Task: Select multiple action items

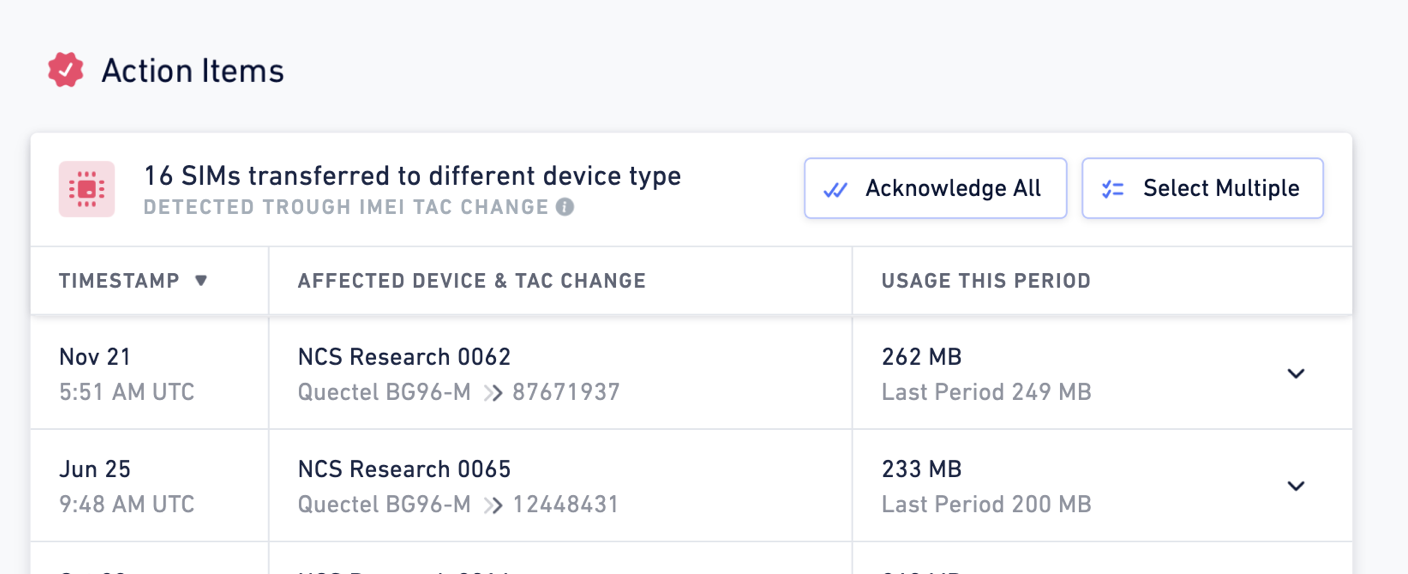Action: pos(1203,188)
